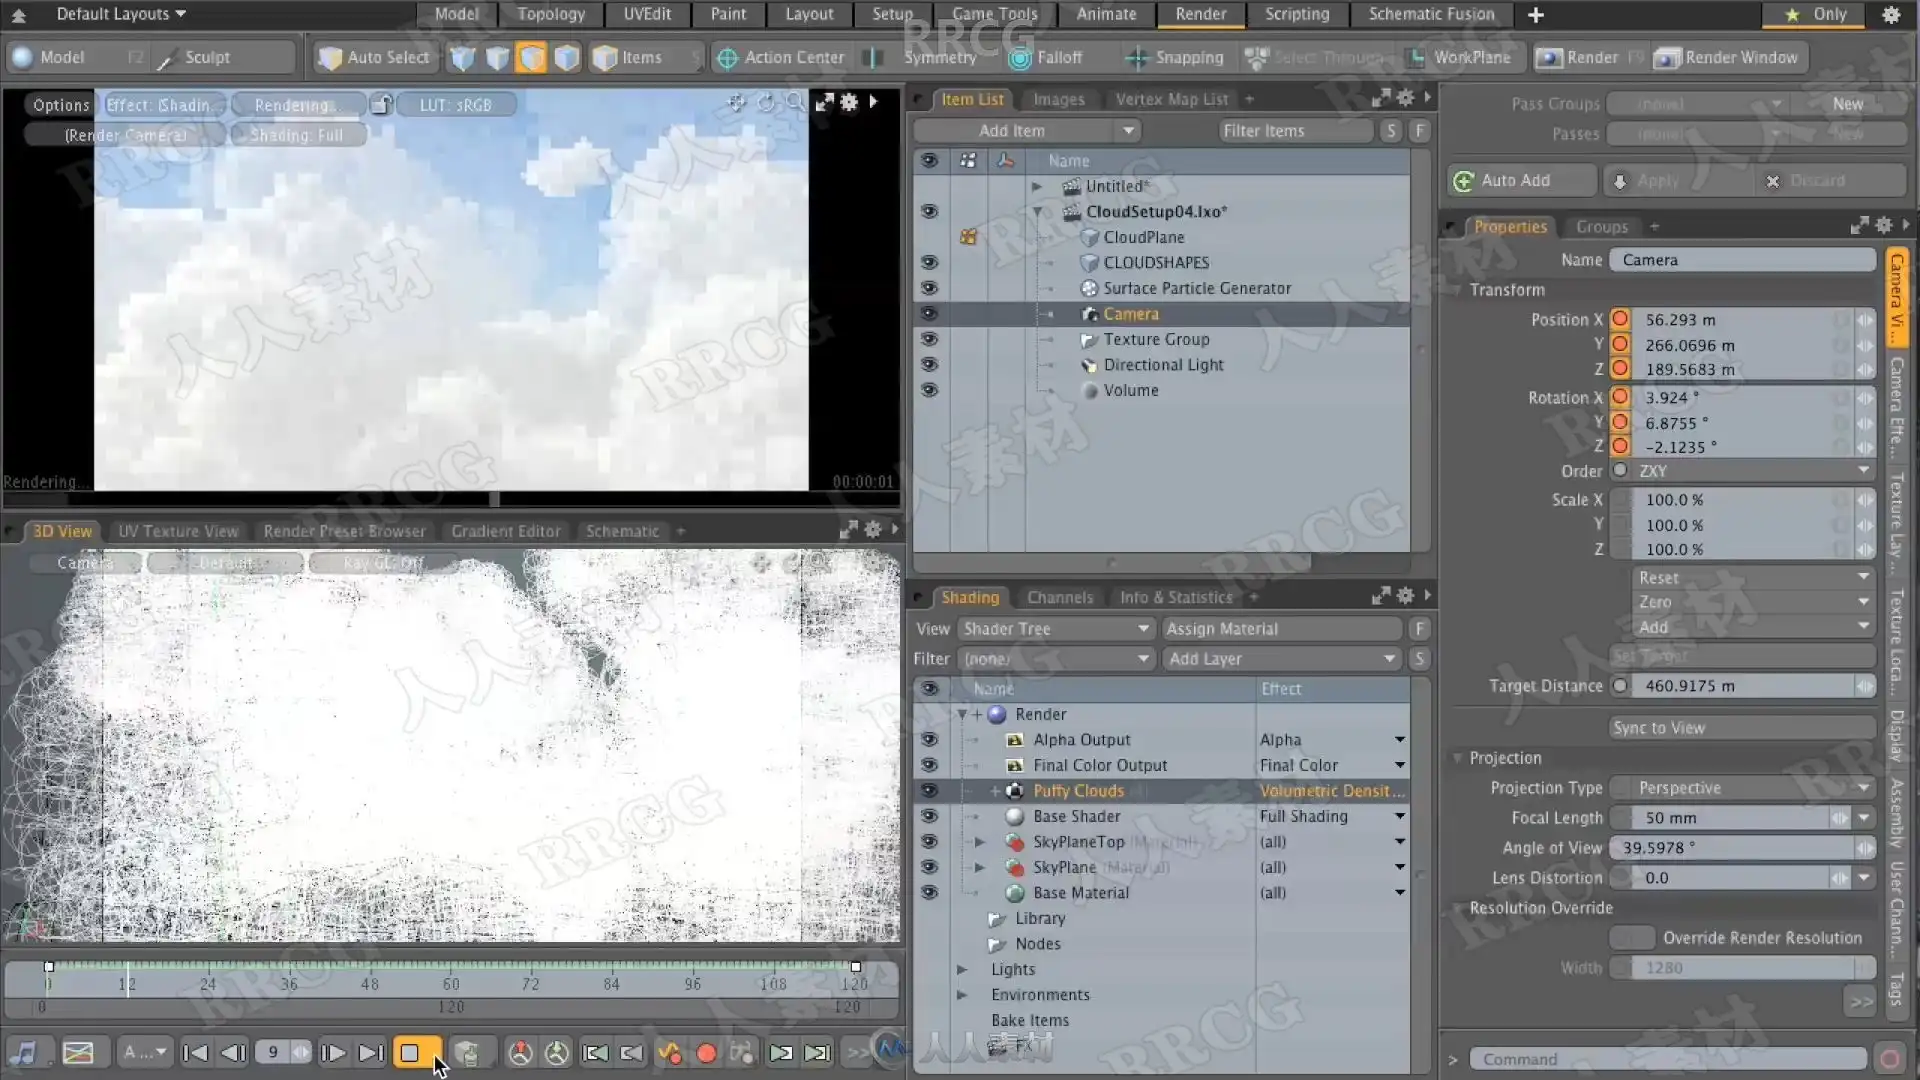Click the highlighted play/stop button

tap(410, 1053)
